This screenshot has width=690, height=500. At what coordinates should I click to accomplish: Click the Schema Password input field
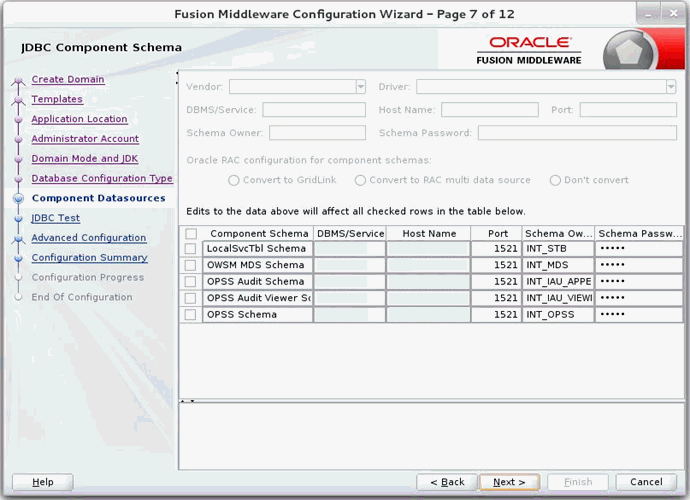pos(577,133)
